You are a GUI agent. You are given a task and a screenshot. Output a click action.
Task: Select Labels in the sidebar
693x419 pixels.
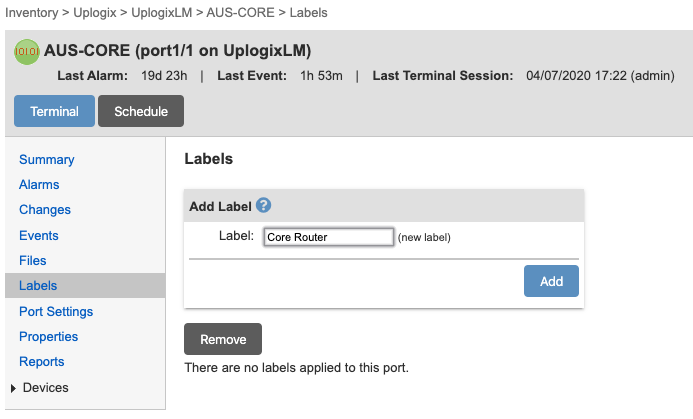click(x=38, y=286)
